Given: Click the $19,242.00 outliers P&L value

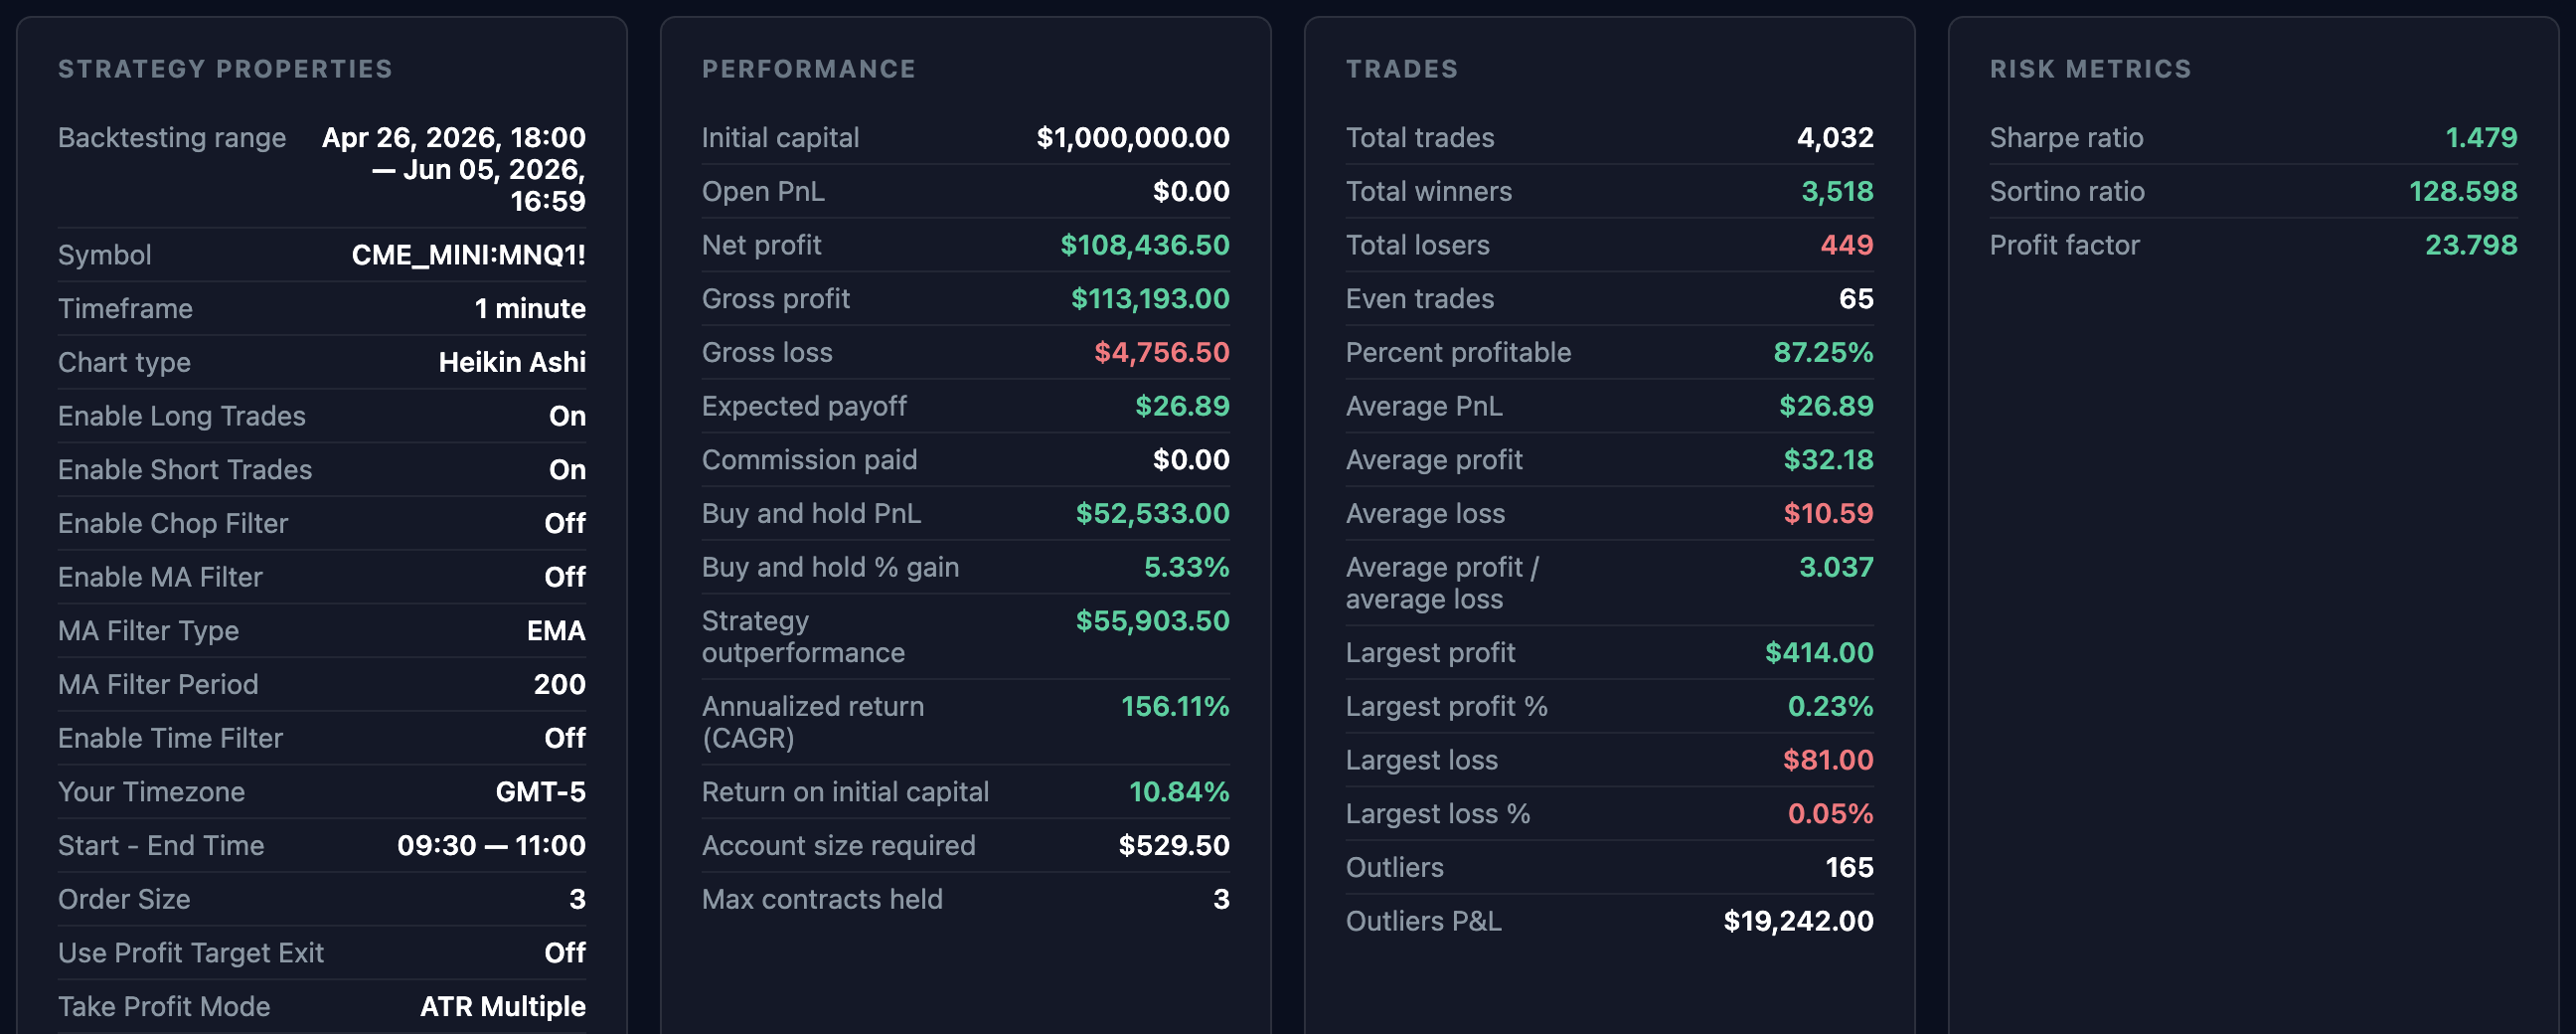Looking at the screenshot, I should [x=1798, y=921].
